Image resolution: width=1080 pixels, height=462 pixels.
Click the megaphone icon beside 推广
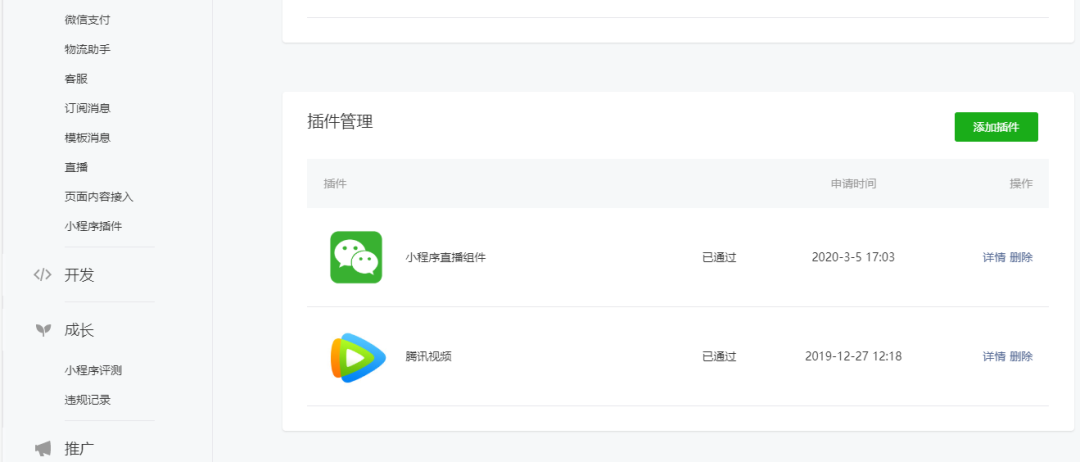pyautogui.click(x=42, y=449)
